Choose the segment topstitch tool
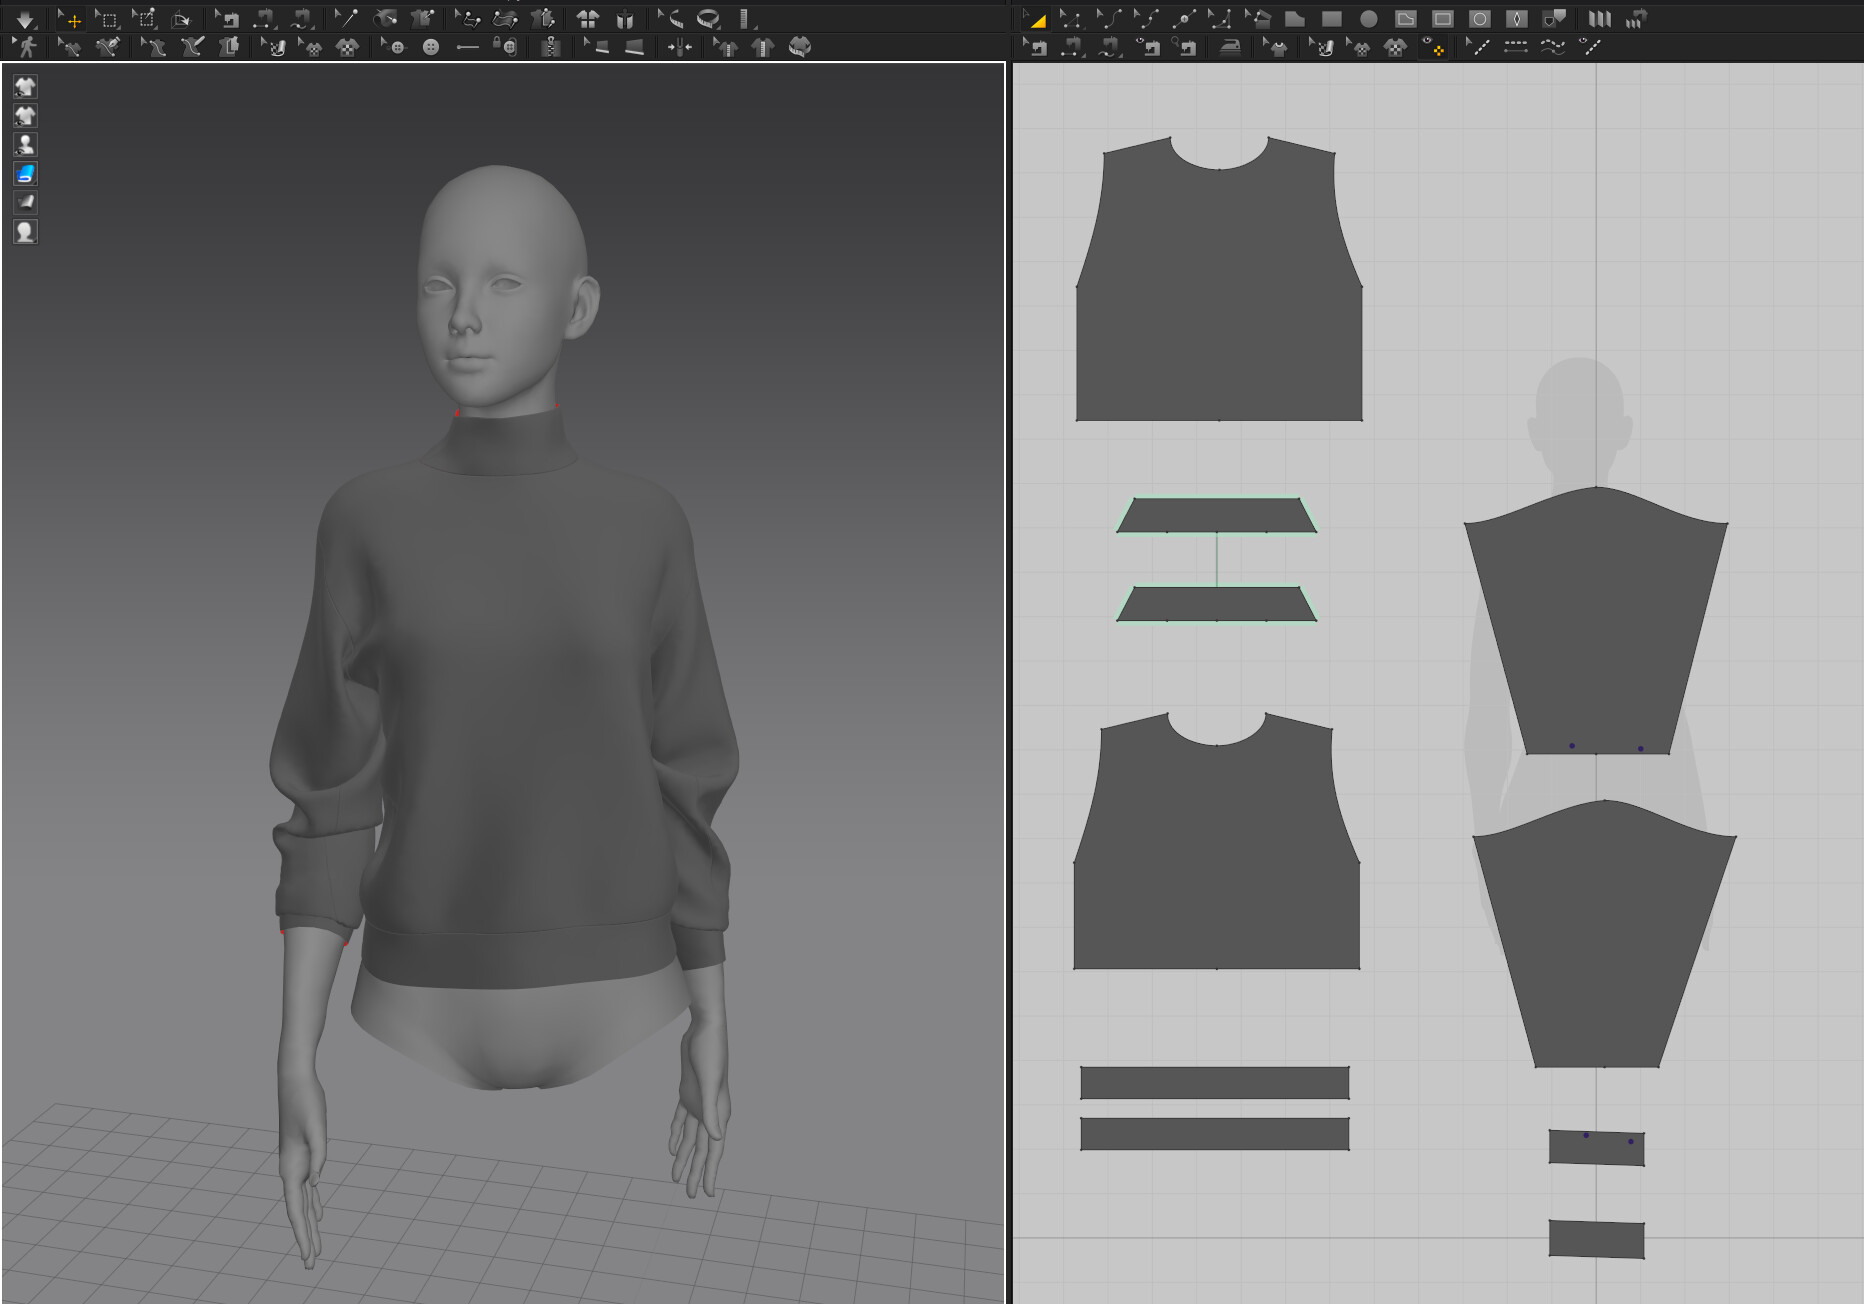Screen dimensions: 1864x1304 1515,47
